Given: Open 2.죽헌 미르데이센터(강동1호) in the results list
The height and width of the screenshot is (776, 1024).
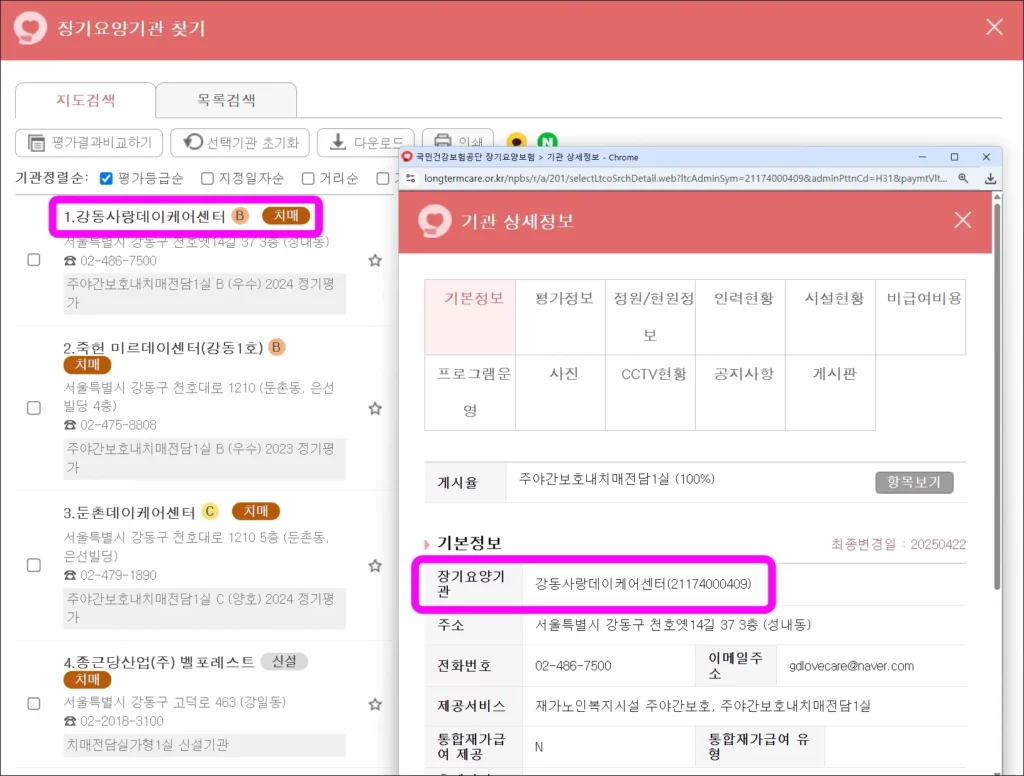Looking at the screenshot, I should pyautogui.click(x=163, y=348).
